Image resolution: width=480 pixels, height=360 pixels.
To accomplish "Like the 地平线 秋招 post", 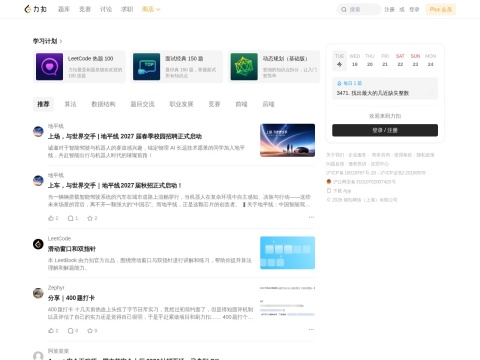I will (x=53, y=218).
